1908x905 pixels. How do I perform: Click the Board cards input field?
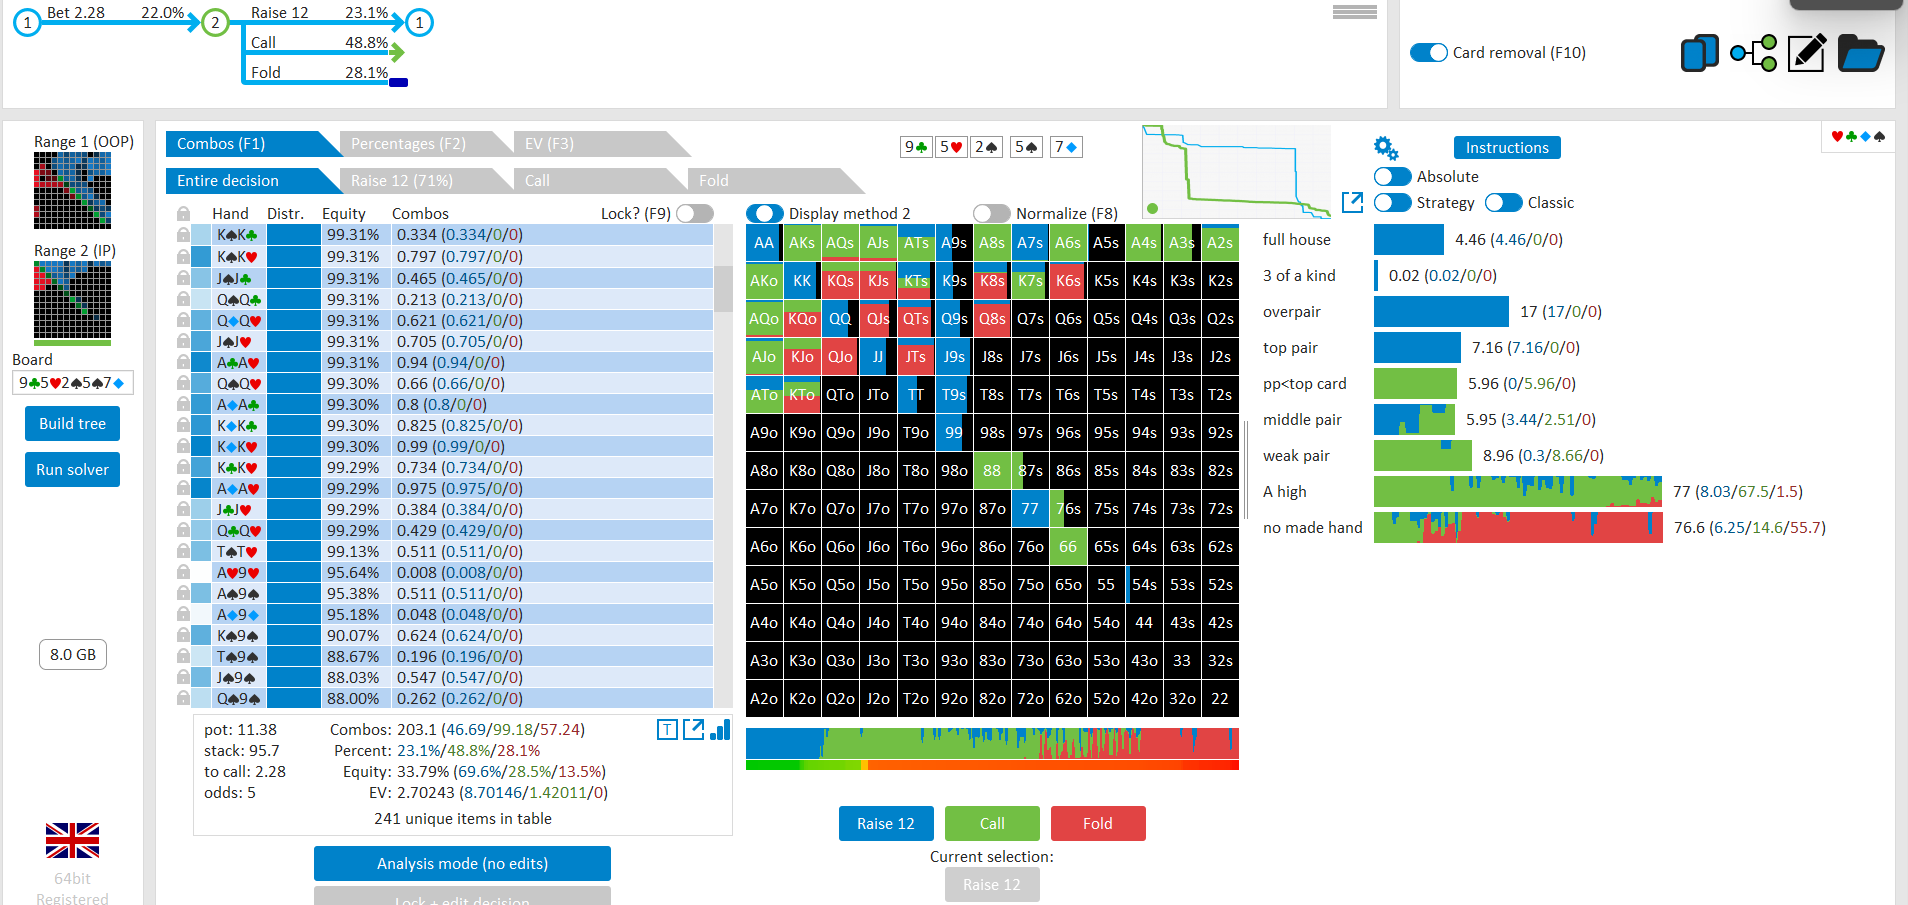point(72,383)
